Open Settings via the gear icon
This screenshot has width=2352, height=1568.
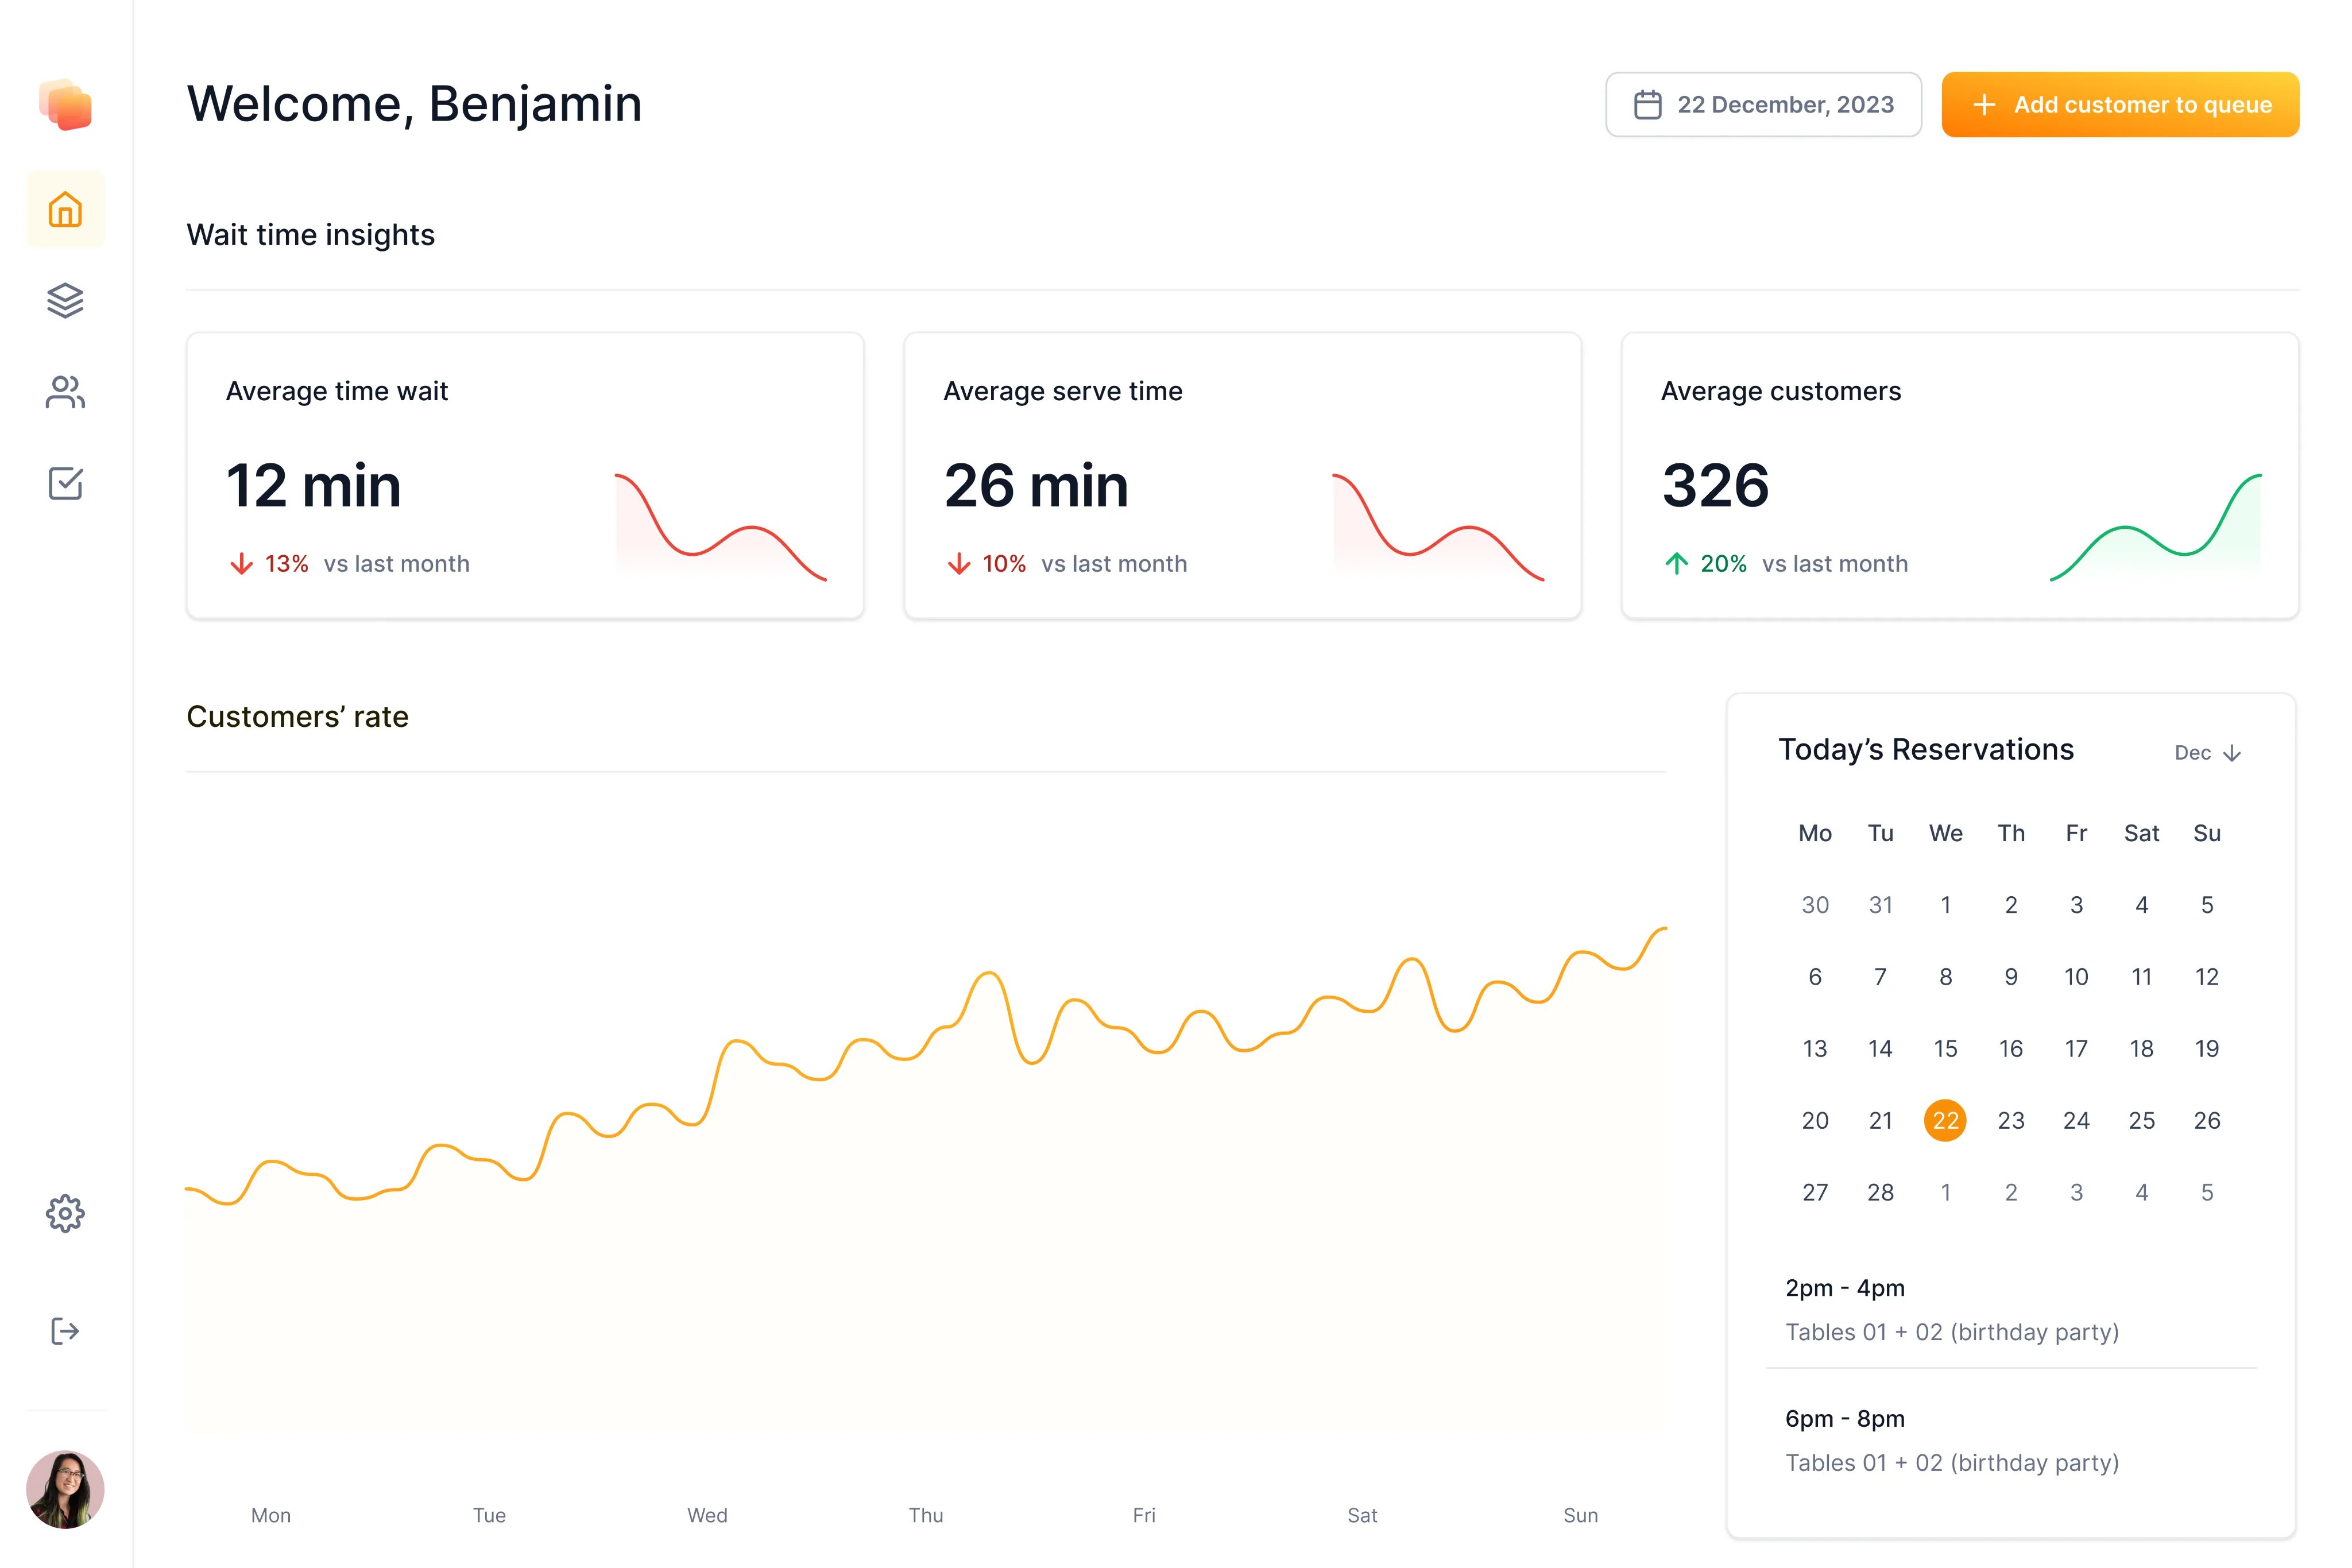(x=65, y=1214)
